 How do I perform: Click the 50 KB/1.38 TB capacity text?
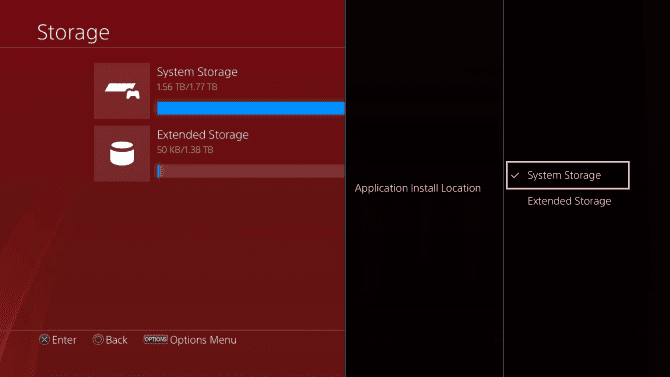click(x=185, y=150)
